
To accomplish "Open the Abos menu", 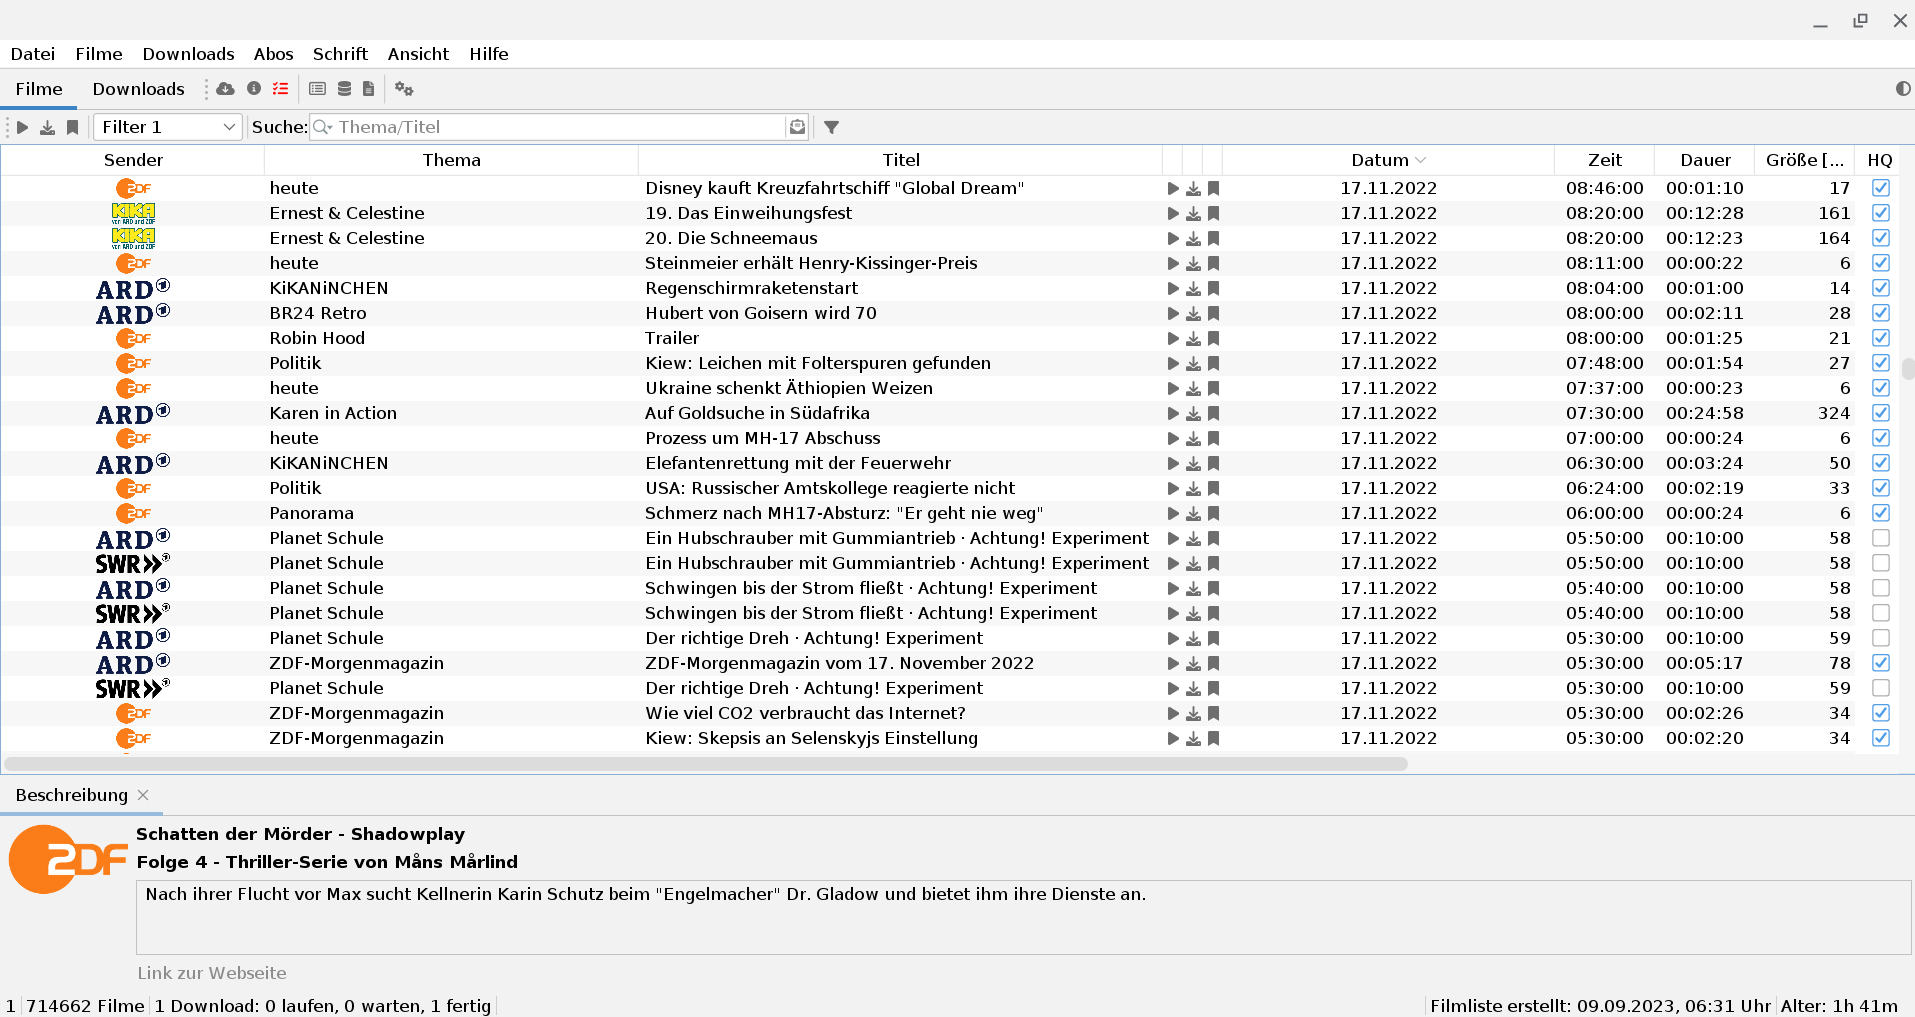I will [273, 54].
